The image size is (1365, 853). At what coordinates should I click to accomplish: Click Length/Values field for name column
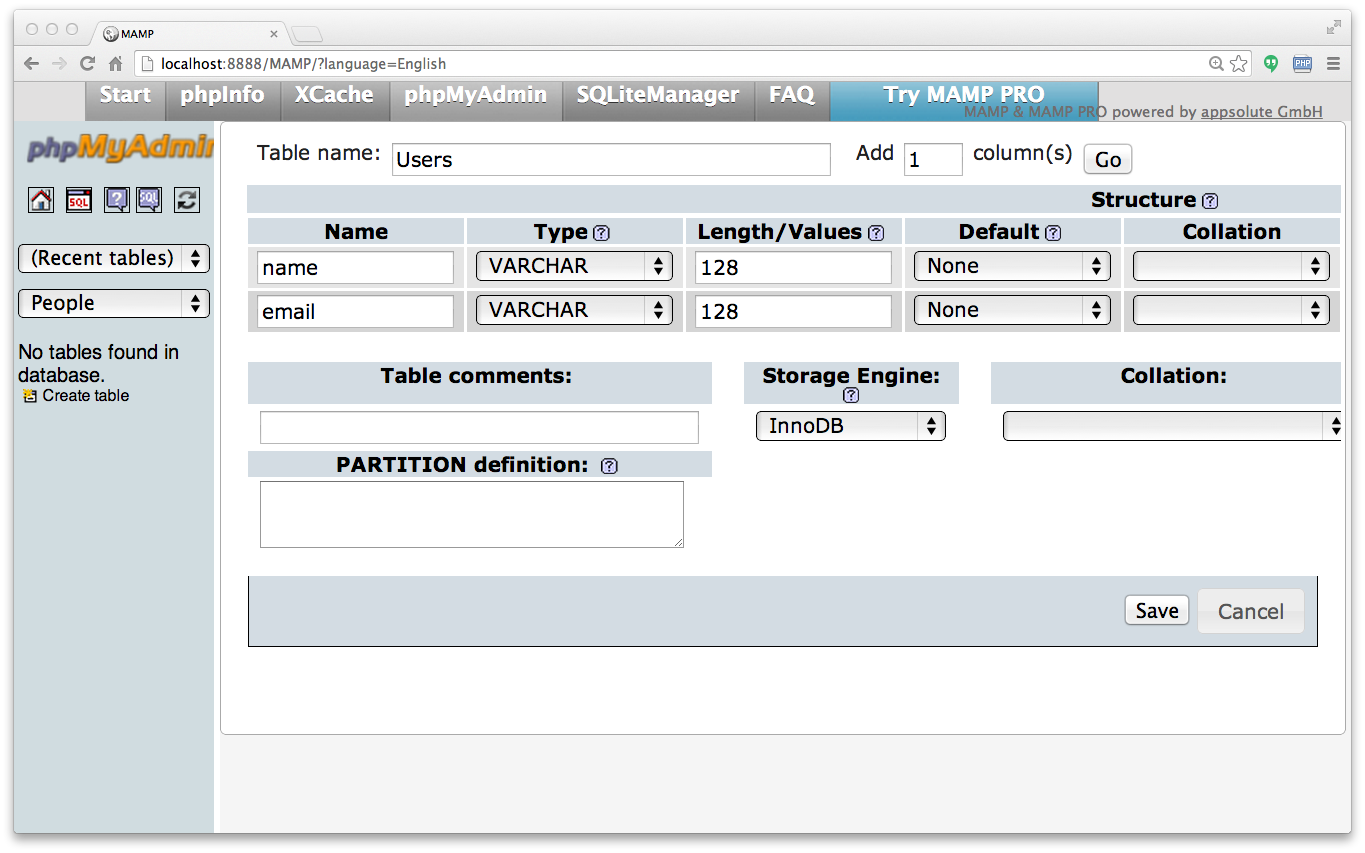(x=793, y=267)
